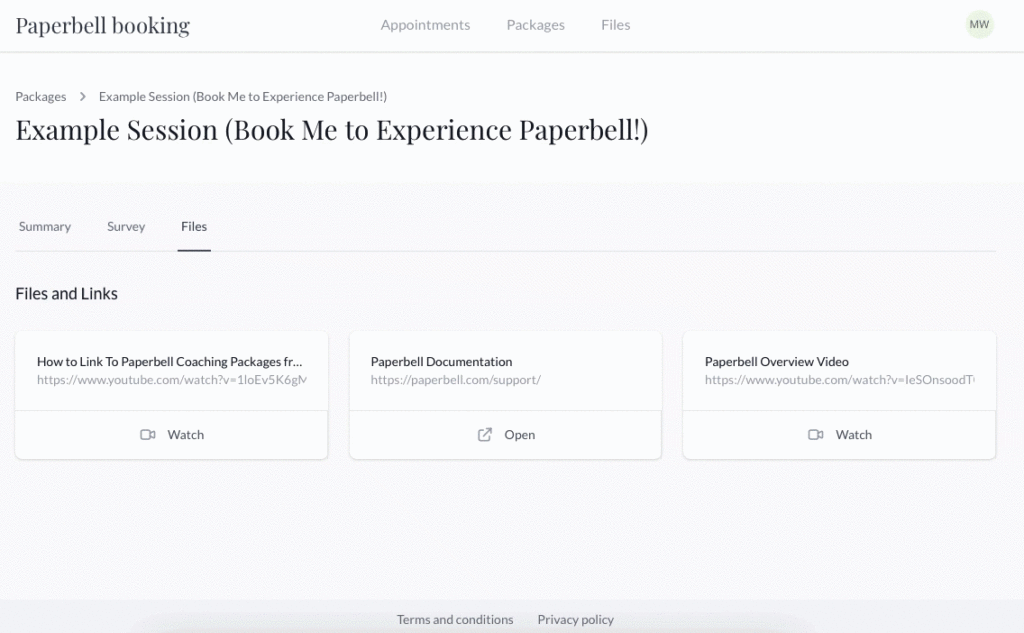Viewport: 1024px width, 633px height.
Task: Select the Files tab under the session title
Action: (x=194, y=227)
